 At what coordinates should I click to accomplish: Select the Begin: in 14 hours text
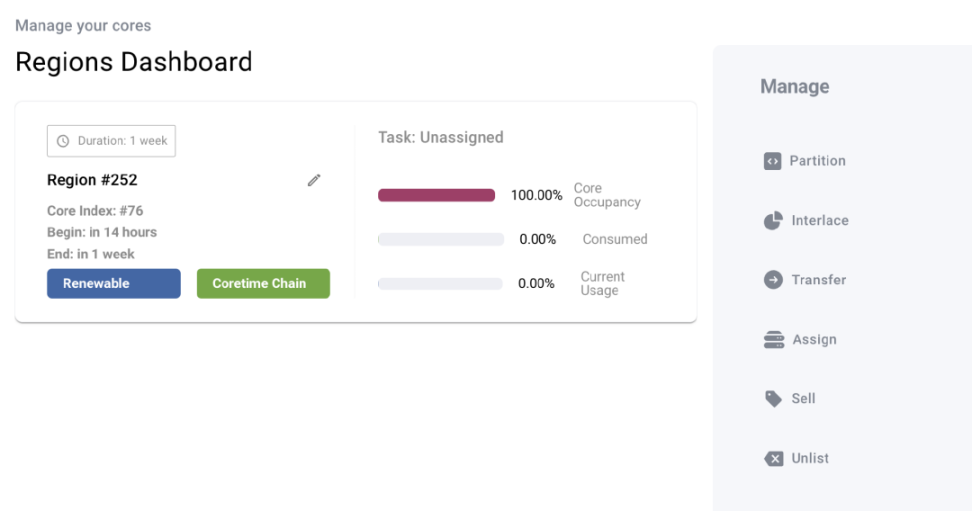[x=102, y=232]
